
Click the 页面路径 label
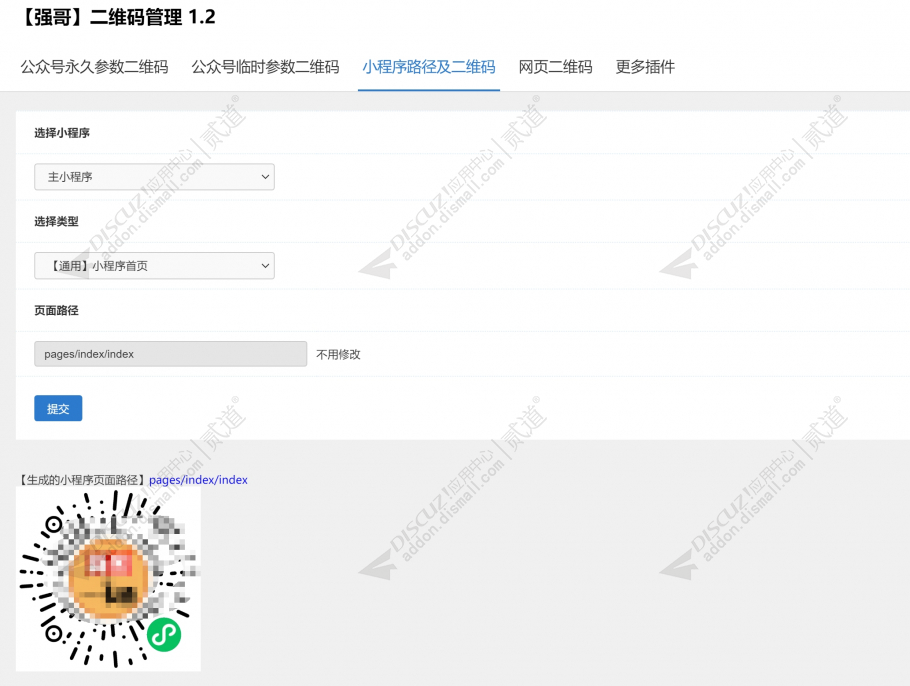(x=56, y=310)
